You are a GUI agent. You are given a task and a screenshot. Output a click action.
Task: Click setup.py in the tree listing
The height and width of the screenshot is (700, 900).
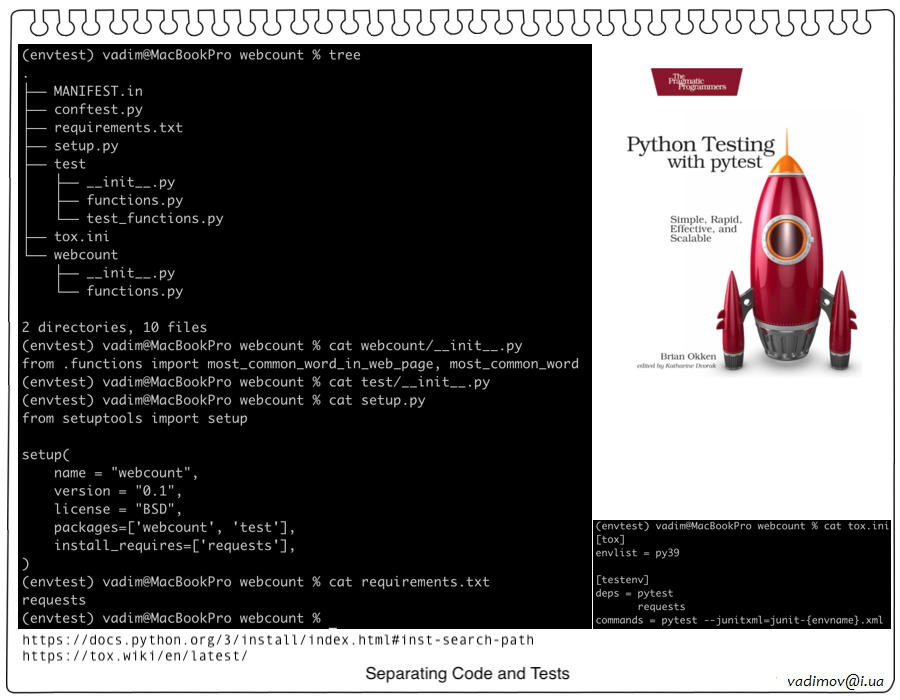(x=86, y=146)
